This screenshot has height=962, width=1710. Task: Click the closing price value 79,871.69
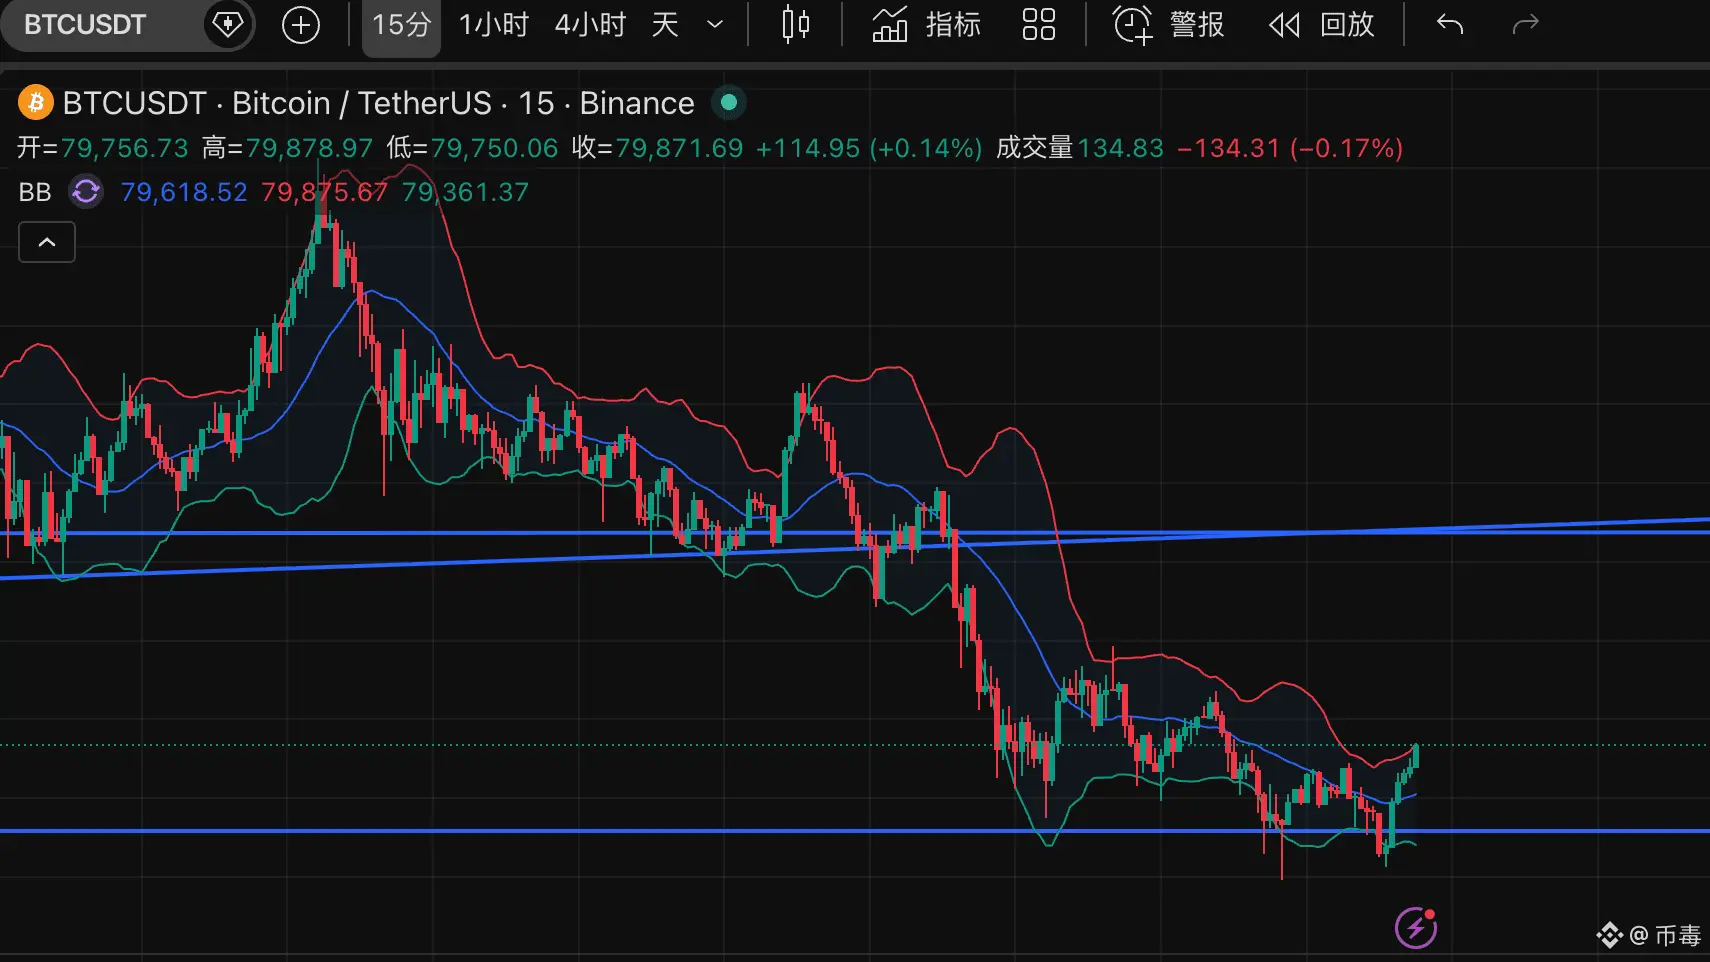click(x=679, y=148)
